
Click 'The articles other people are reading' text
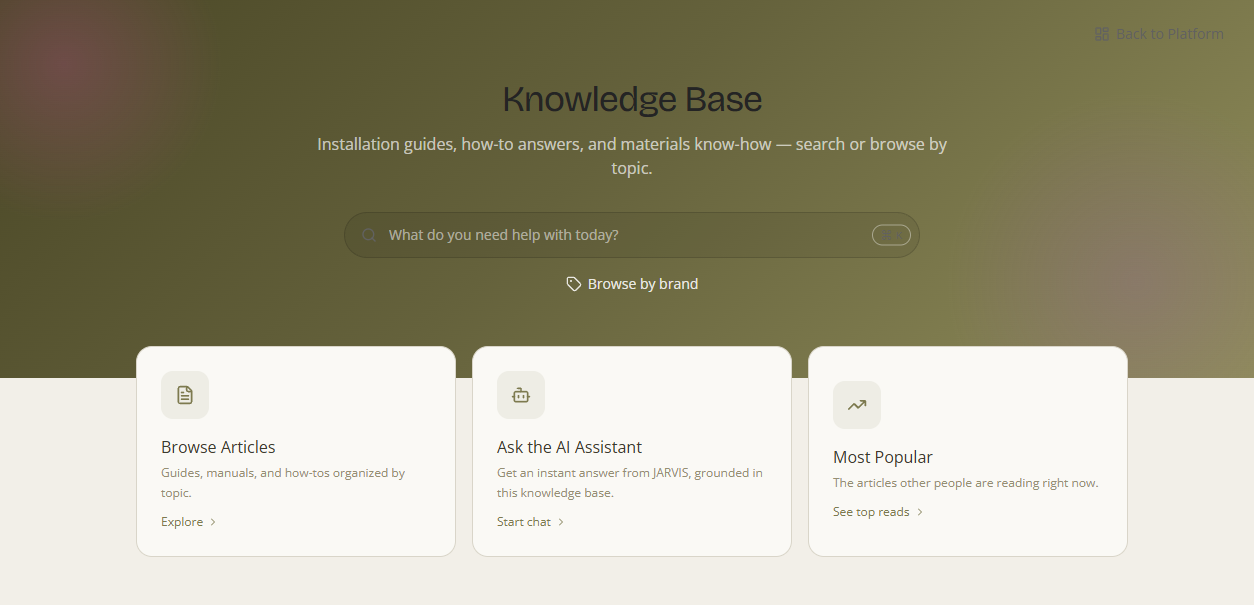pyautogui.click(x=966, y=483)
